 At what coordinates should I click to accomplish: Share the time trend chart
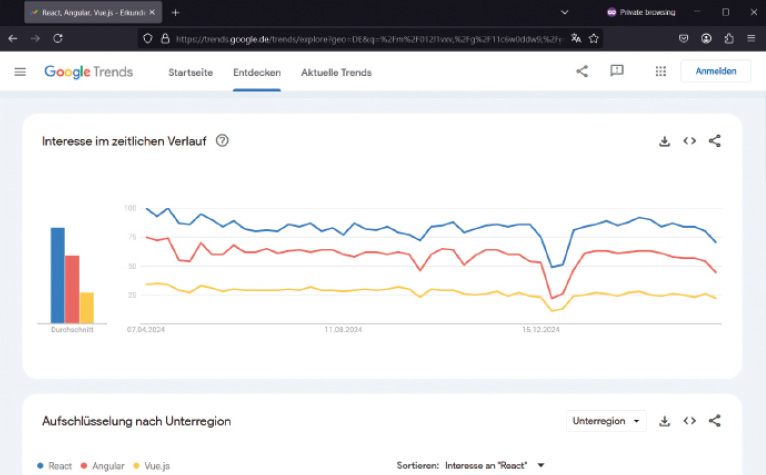715,141
